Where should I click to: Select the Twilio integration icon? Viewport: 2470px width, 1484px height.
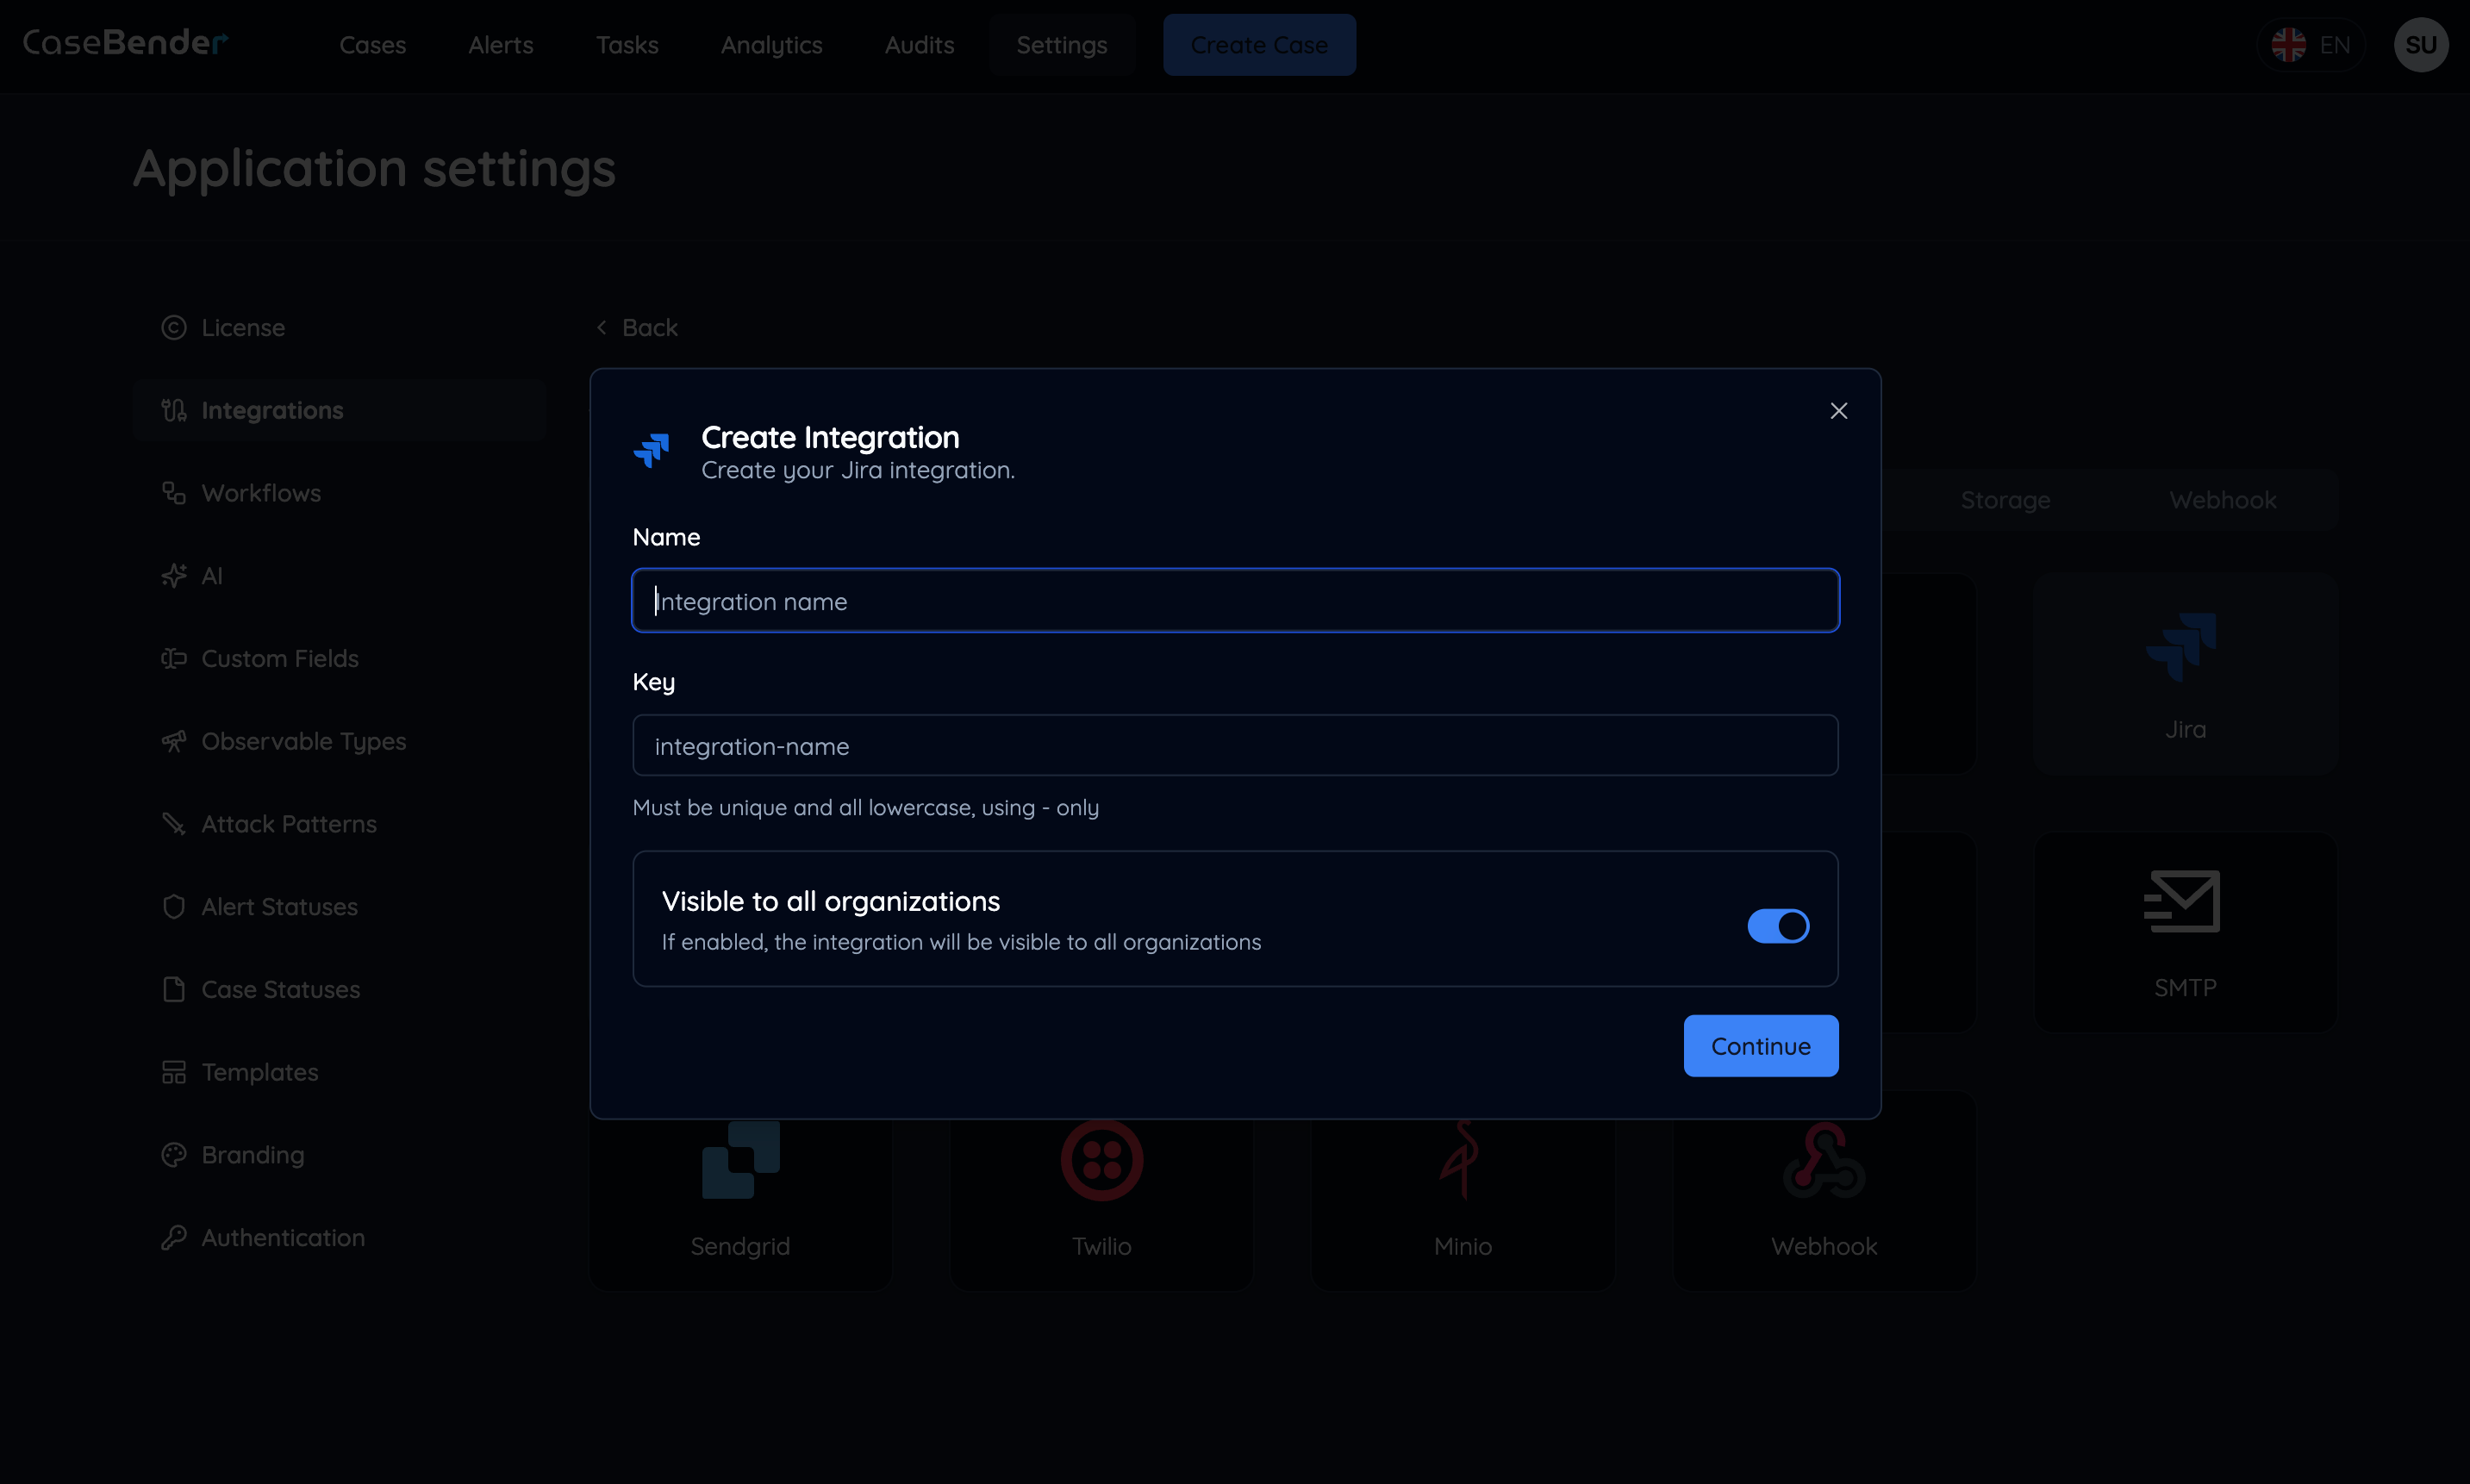[x=1101, y=1160]
